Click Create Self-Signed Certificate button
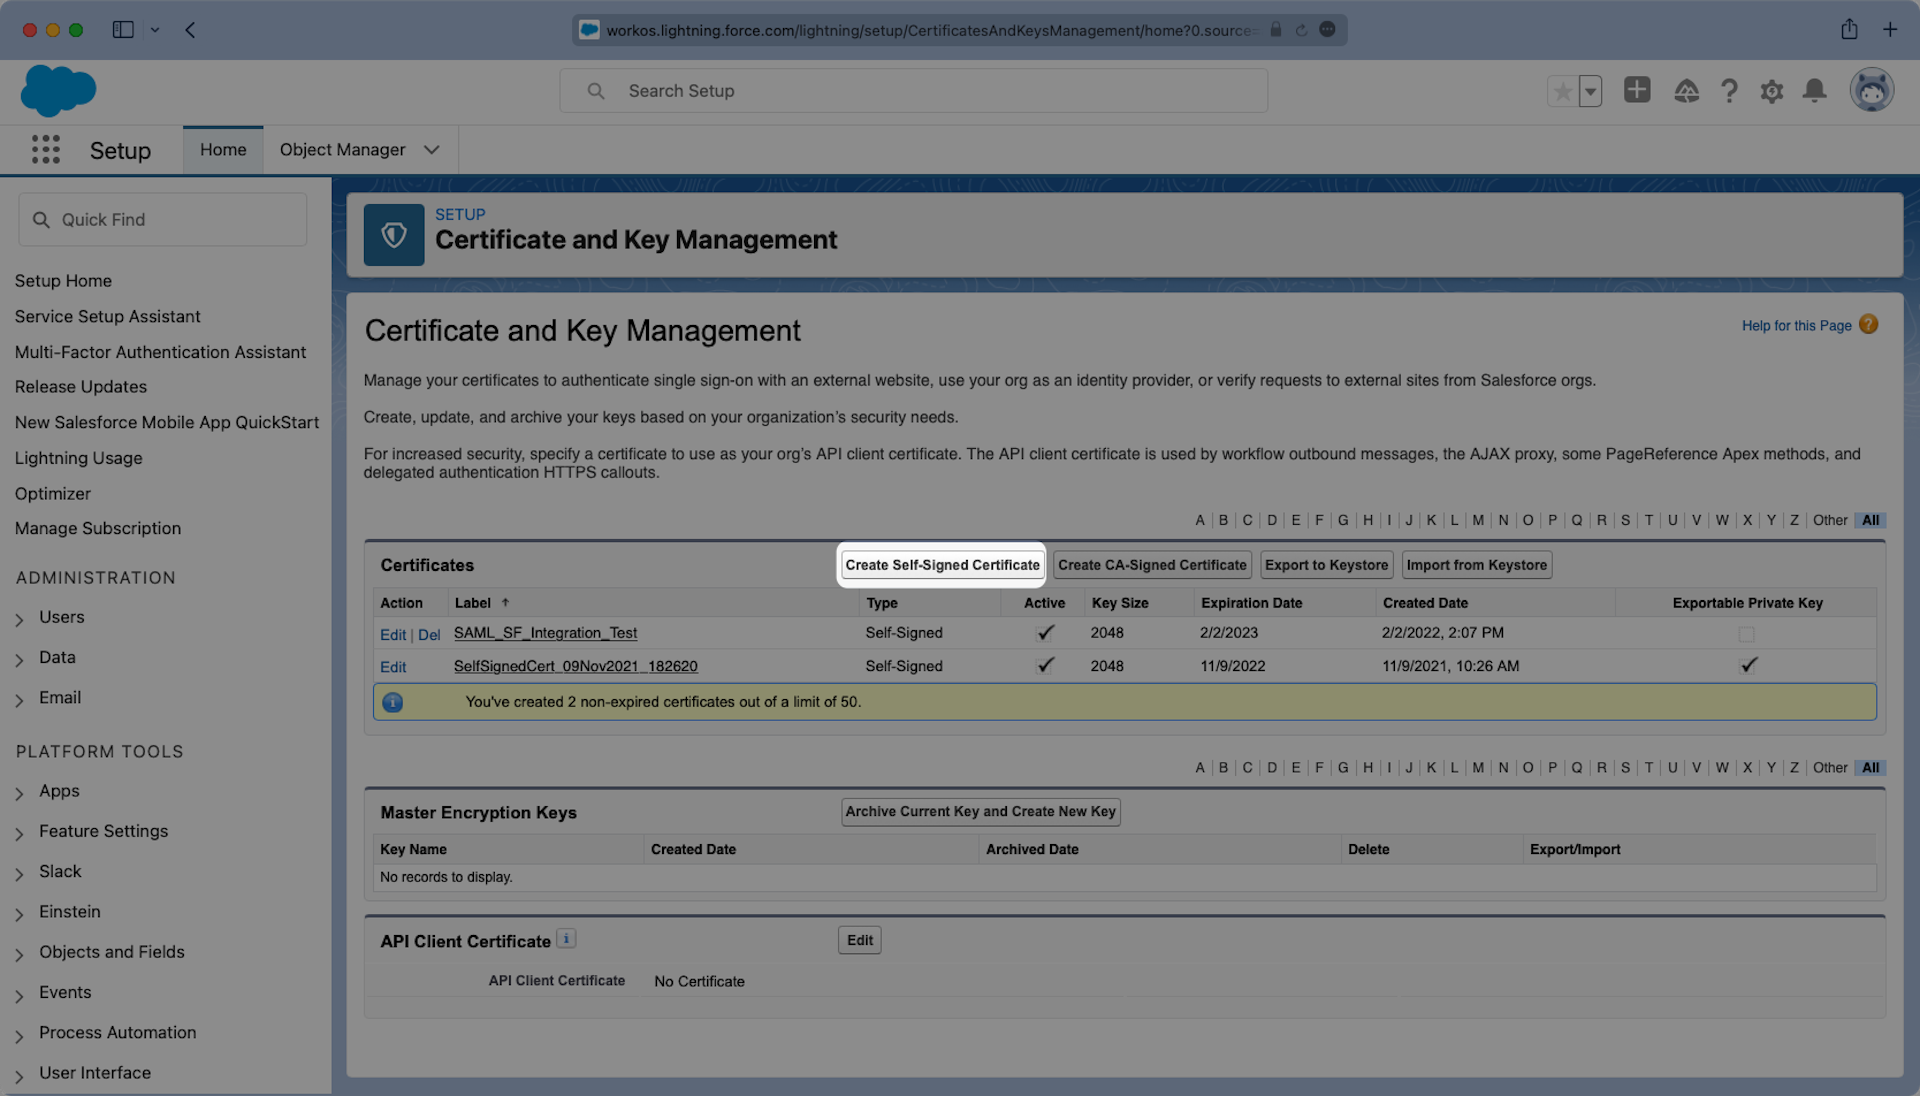Viewport: 1920px width, 1096px height. pos(942,565)
